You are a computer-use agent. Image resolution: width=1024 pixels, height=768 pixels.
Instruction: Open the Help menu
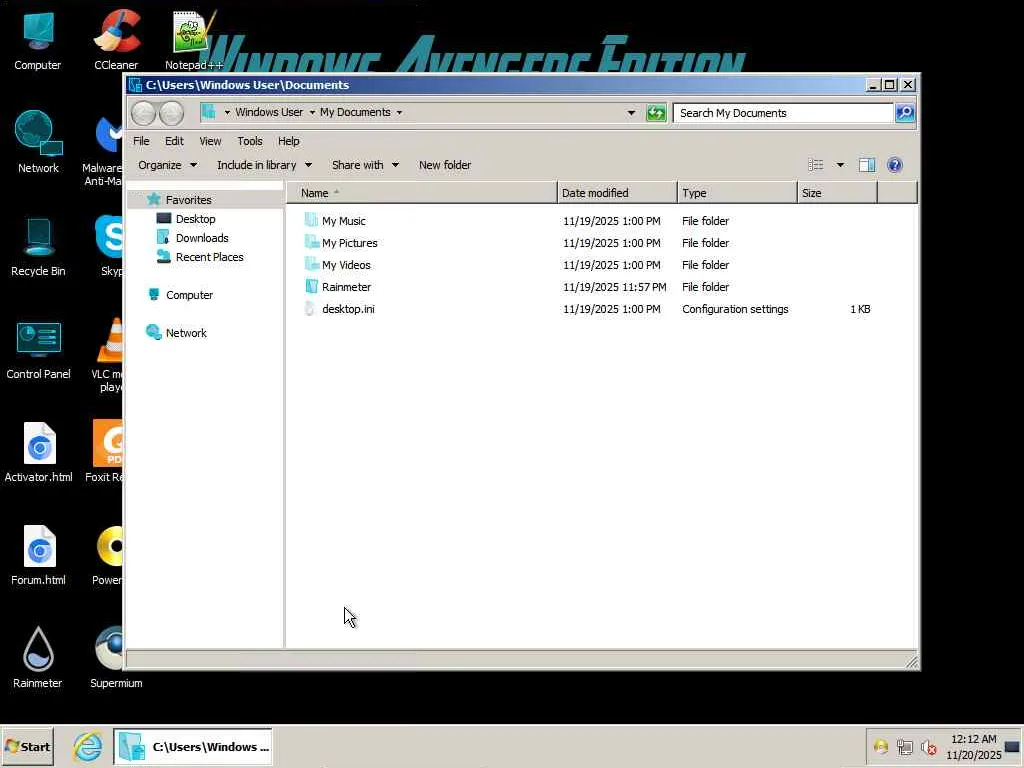click(x=289, y=141)
